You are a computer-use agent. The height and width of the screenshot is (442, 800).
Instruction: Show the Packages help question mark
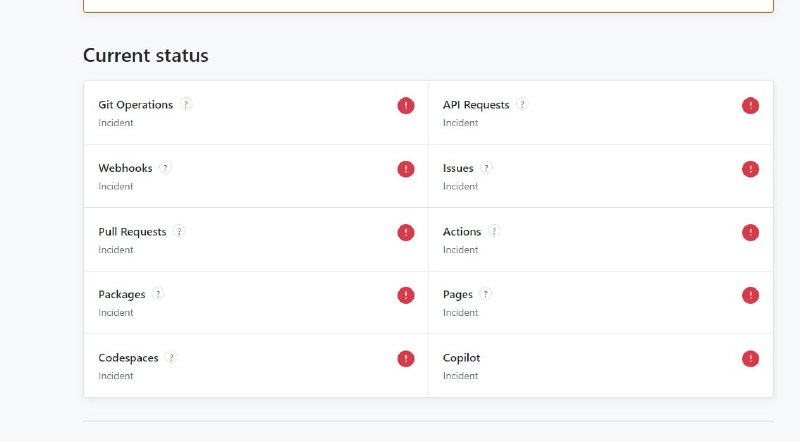click(158, 293)
